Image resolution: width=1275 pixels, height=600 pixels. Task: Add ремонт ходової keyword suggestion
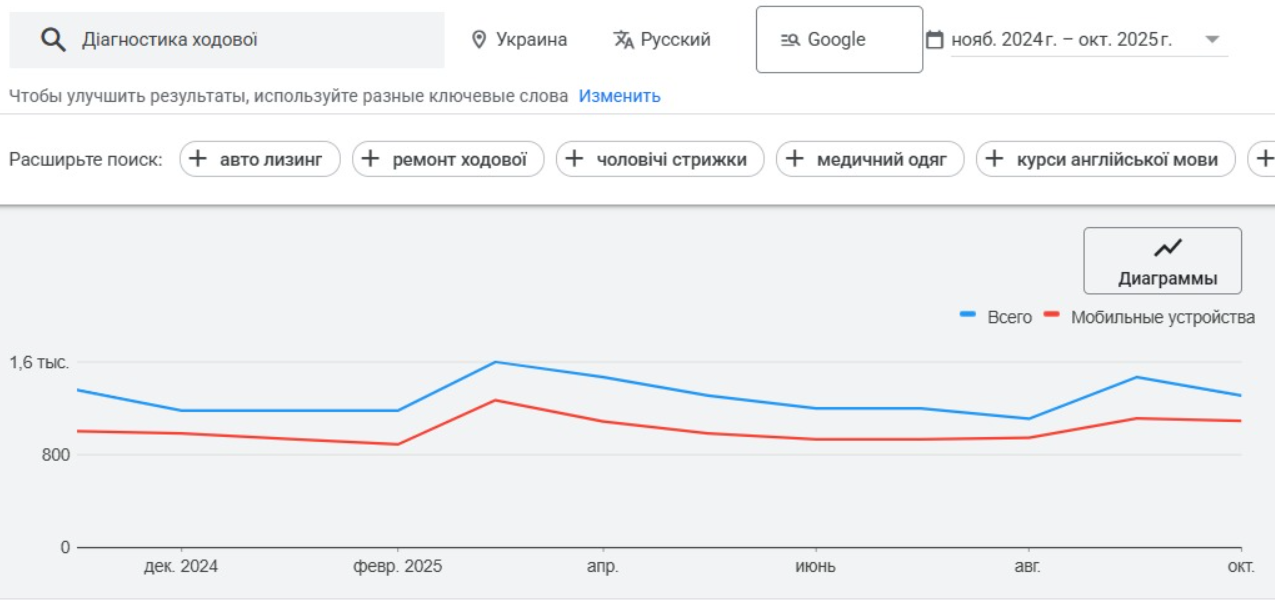coord(448,159)
